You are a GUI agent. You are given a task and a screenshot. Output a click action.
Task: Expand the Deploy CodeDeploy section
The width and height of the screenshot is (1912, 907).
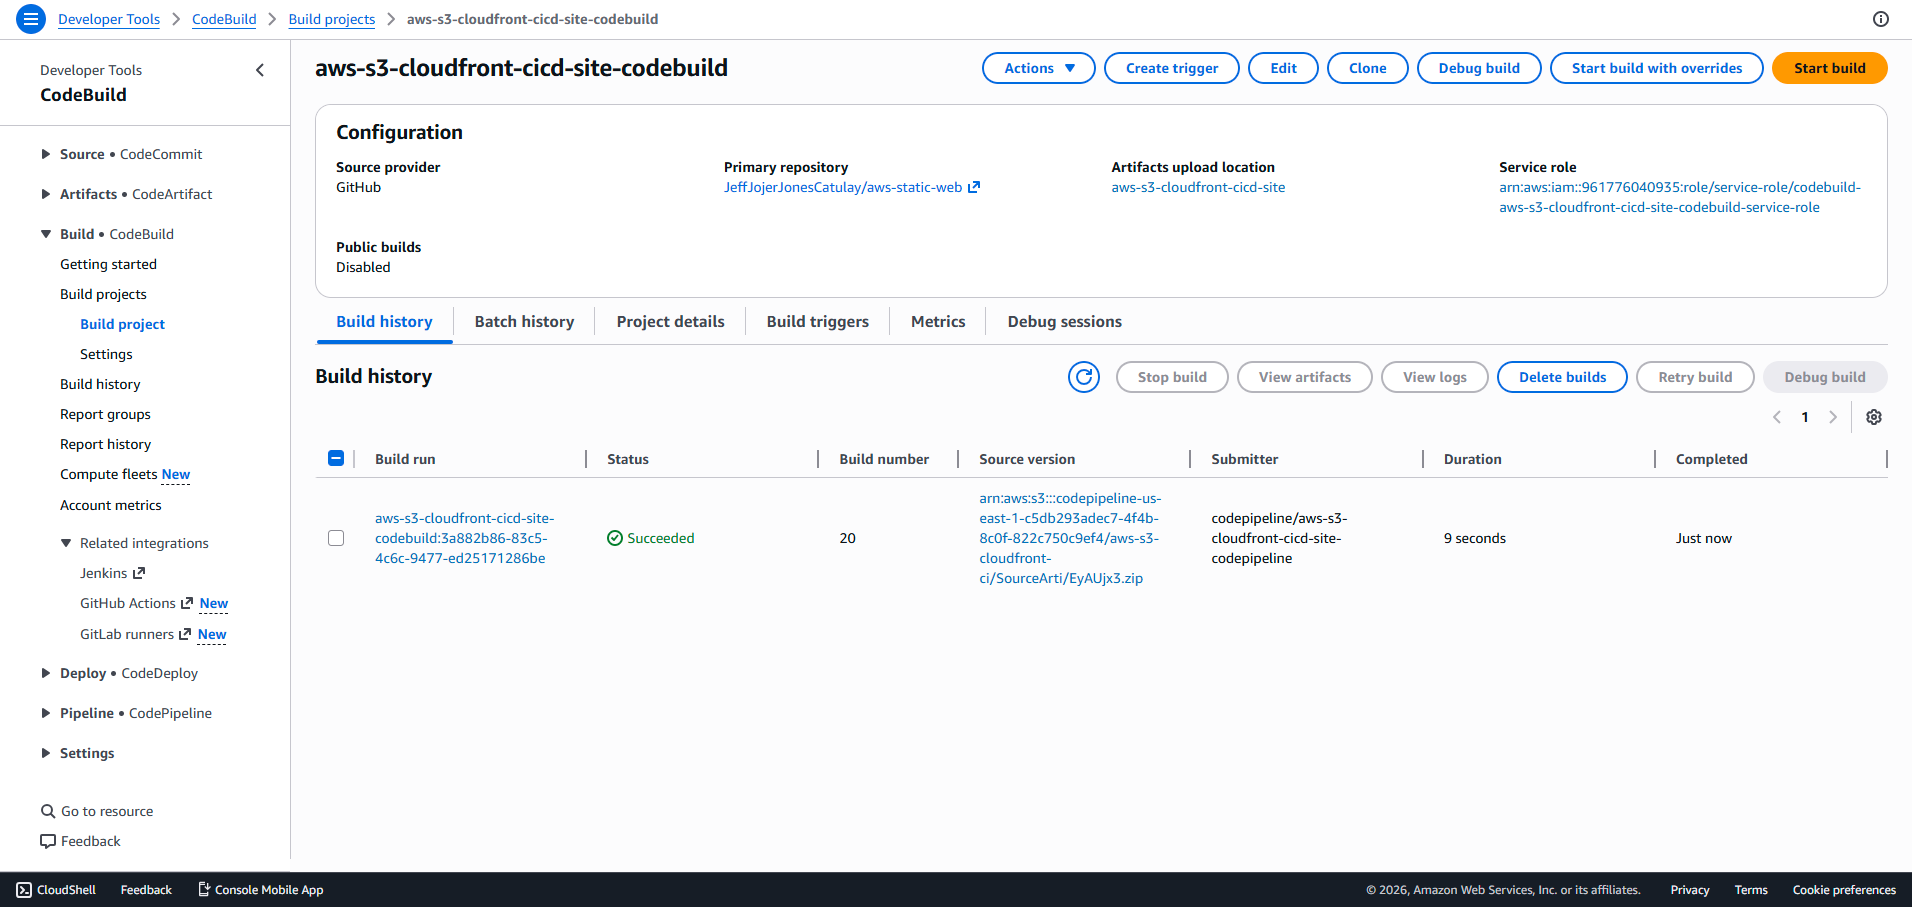click(x=46, y=673)
